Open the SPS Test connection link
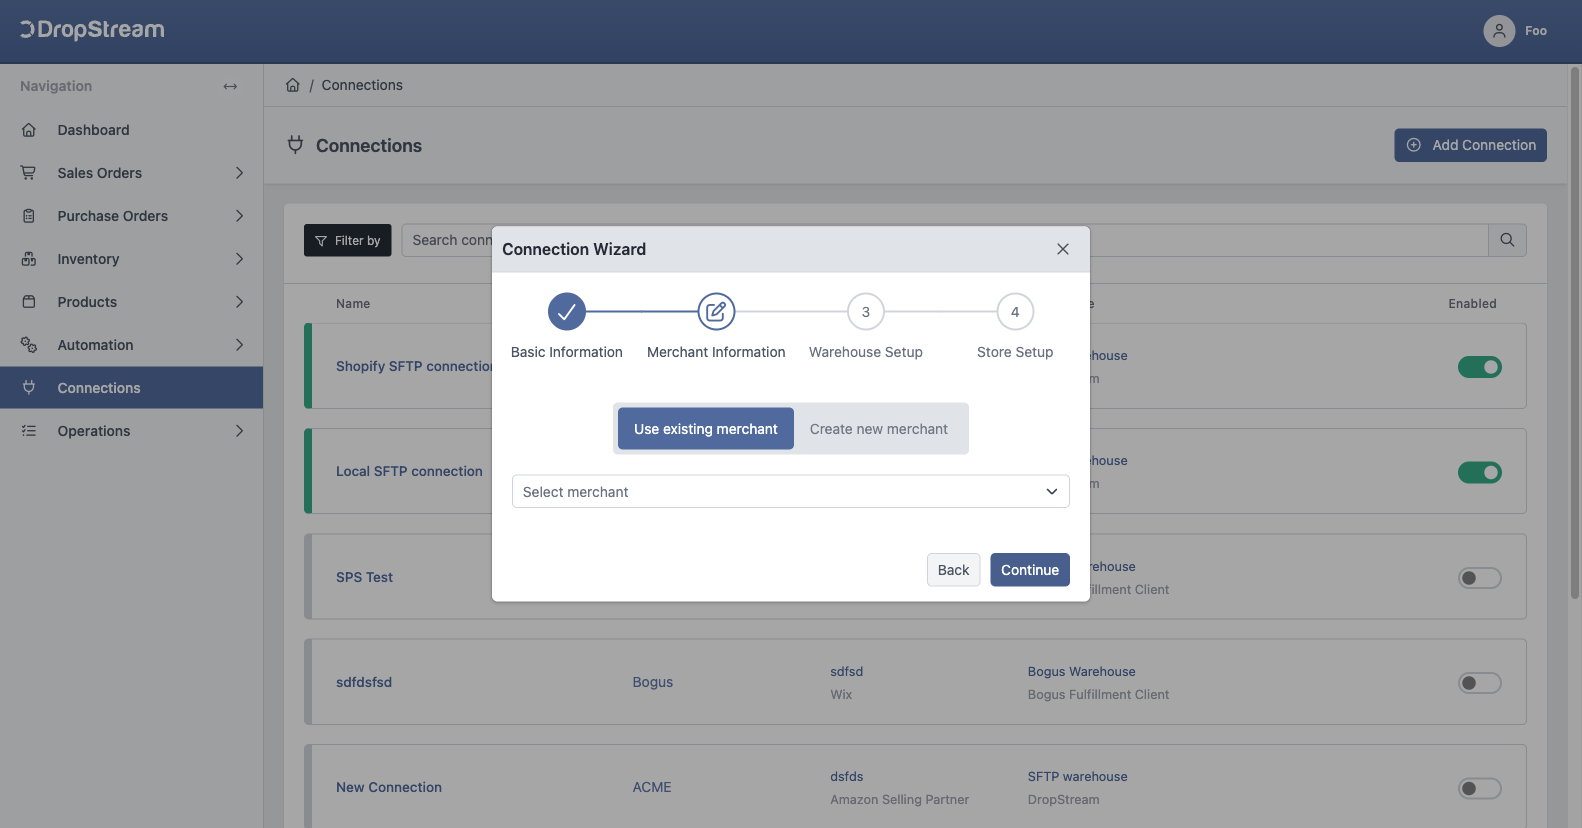The height and width of the screenshot is (828, 1582). pyautogui.click(x=364, y=577)
